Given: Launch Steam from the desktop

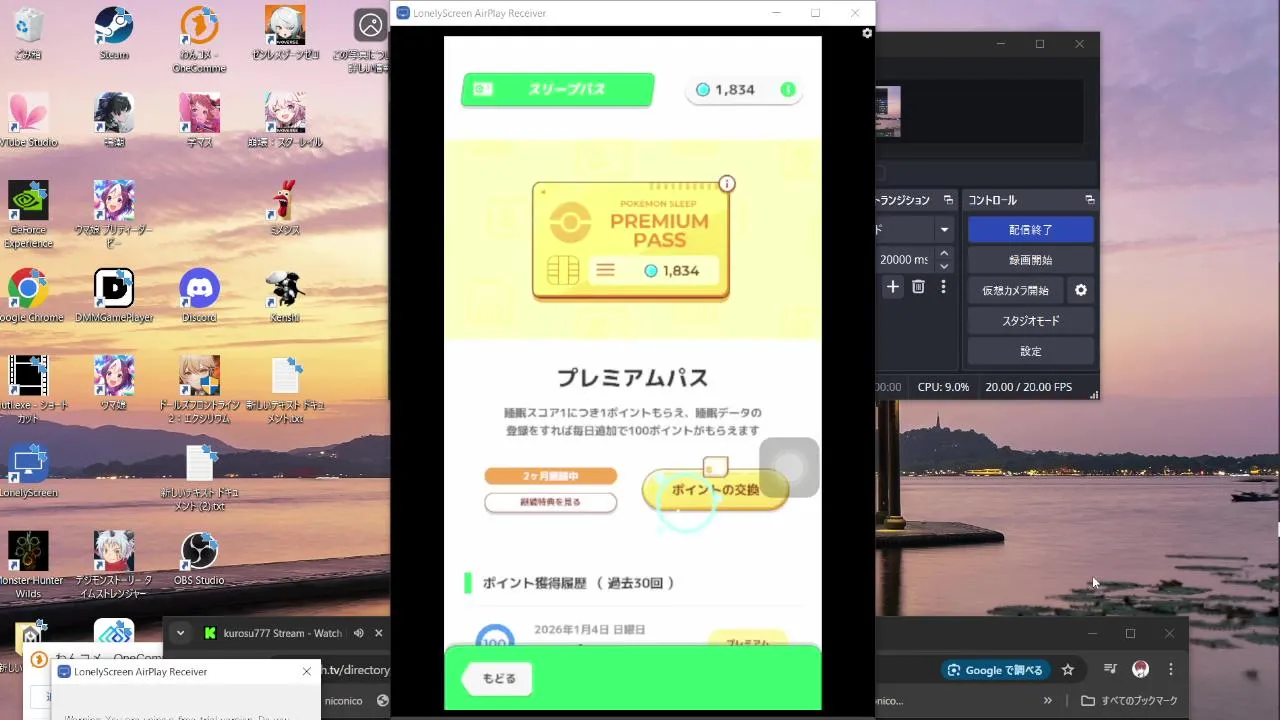Looking at the screenshot, I should click(x=114, y=32).
